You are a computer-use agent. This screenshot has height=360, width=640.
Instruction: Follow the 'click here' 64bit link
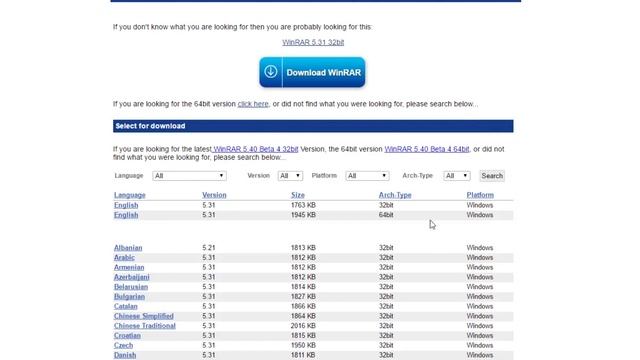click(x=253, y=104)
